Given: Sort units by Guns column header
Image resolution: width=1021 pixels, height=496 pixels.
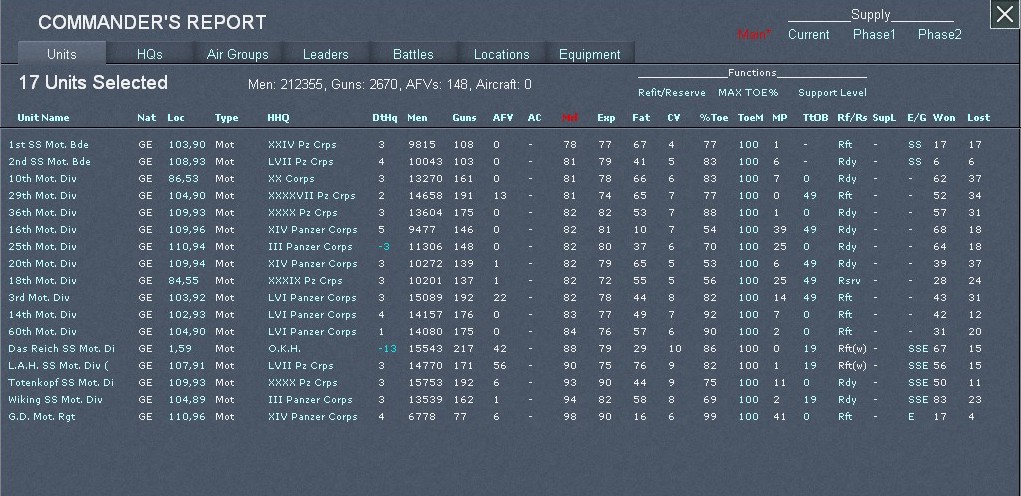Looking at the screenshot, I should pos(464,118).
